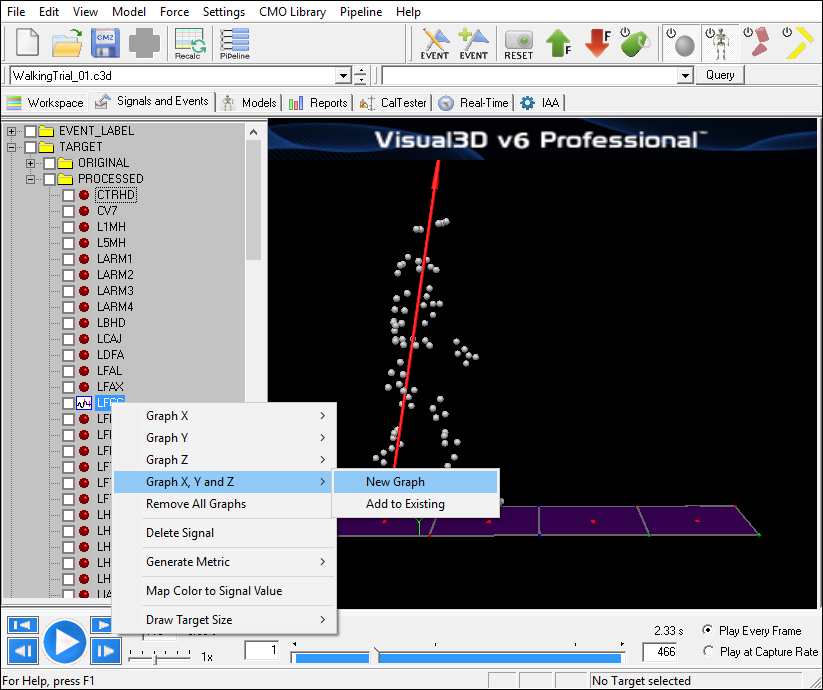This screenshot has width=823, height=690.
Task: Click the frame timeline slider bar
Action: point(458,657)
